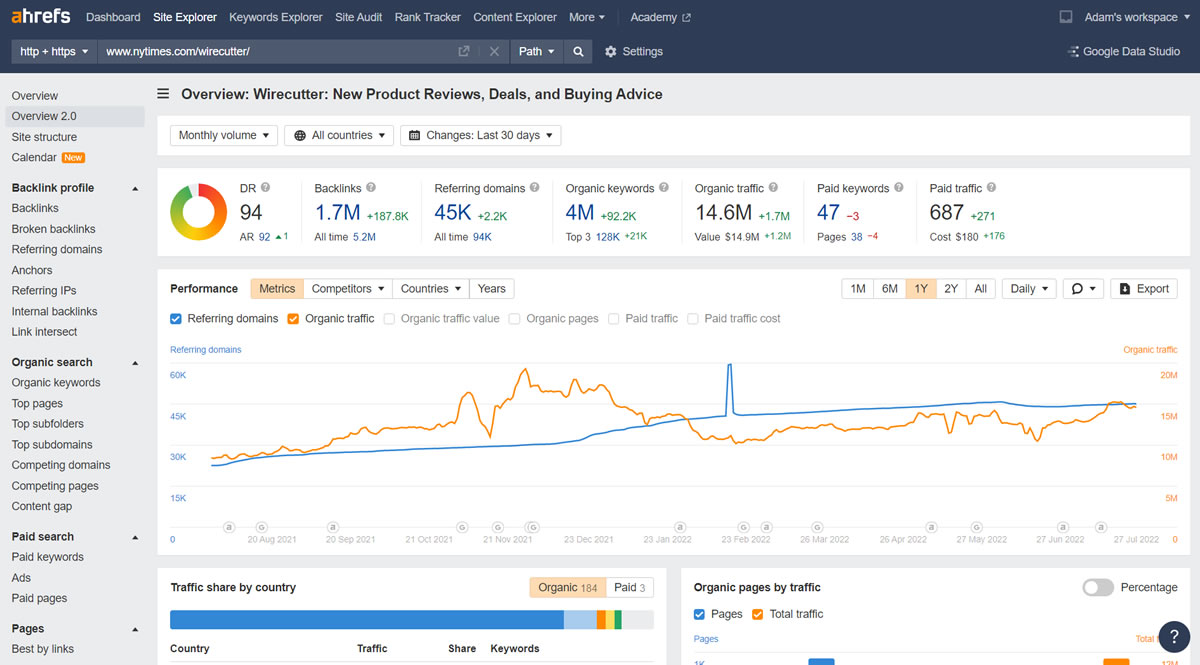Go to Keywords Explorer
Screen dimensions: 1200x665
[276, 17]
